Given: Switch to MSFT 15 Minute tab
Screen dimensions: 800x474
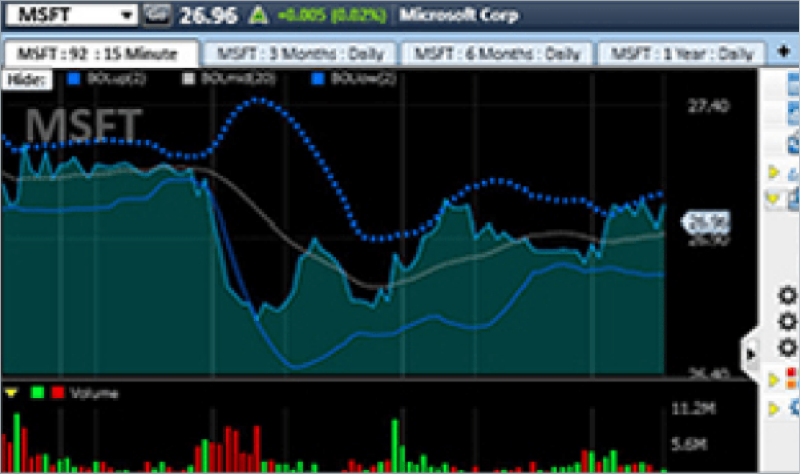Looking at the screenshot, I should click(x=100, y=53).
